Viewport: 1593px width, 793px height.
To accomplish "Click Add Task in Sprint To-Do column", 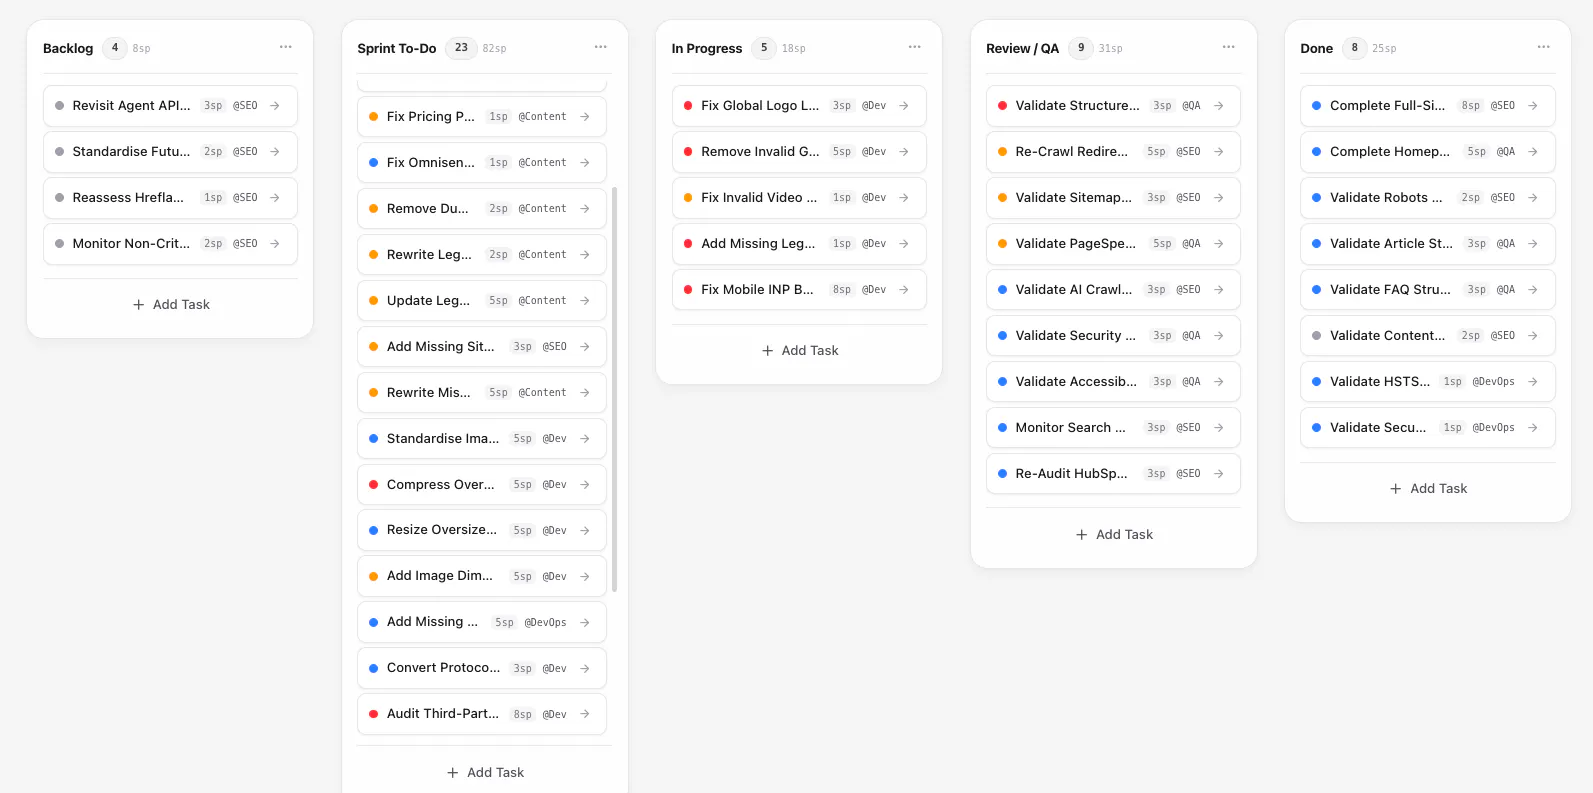I will coord(485,773).
